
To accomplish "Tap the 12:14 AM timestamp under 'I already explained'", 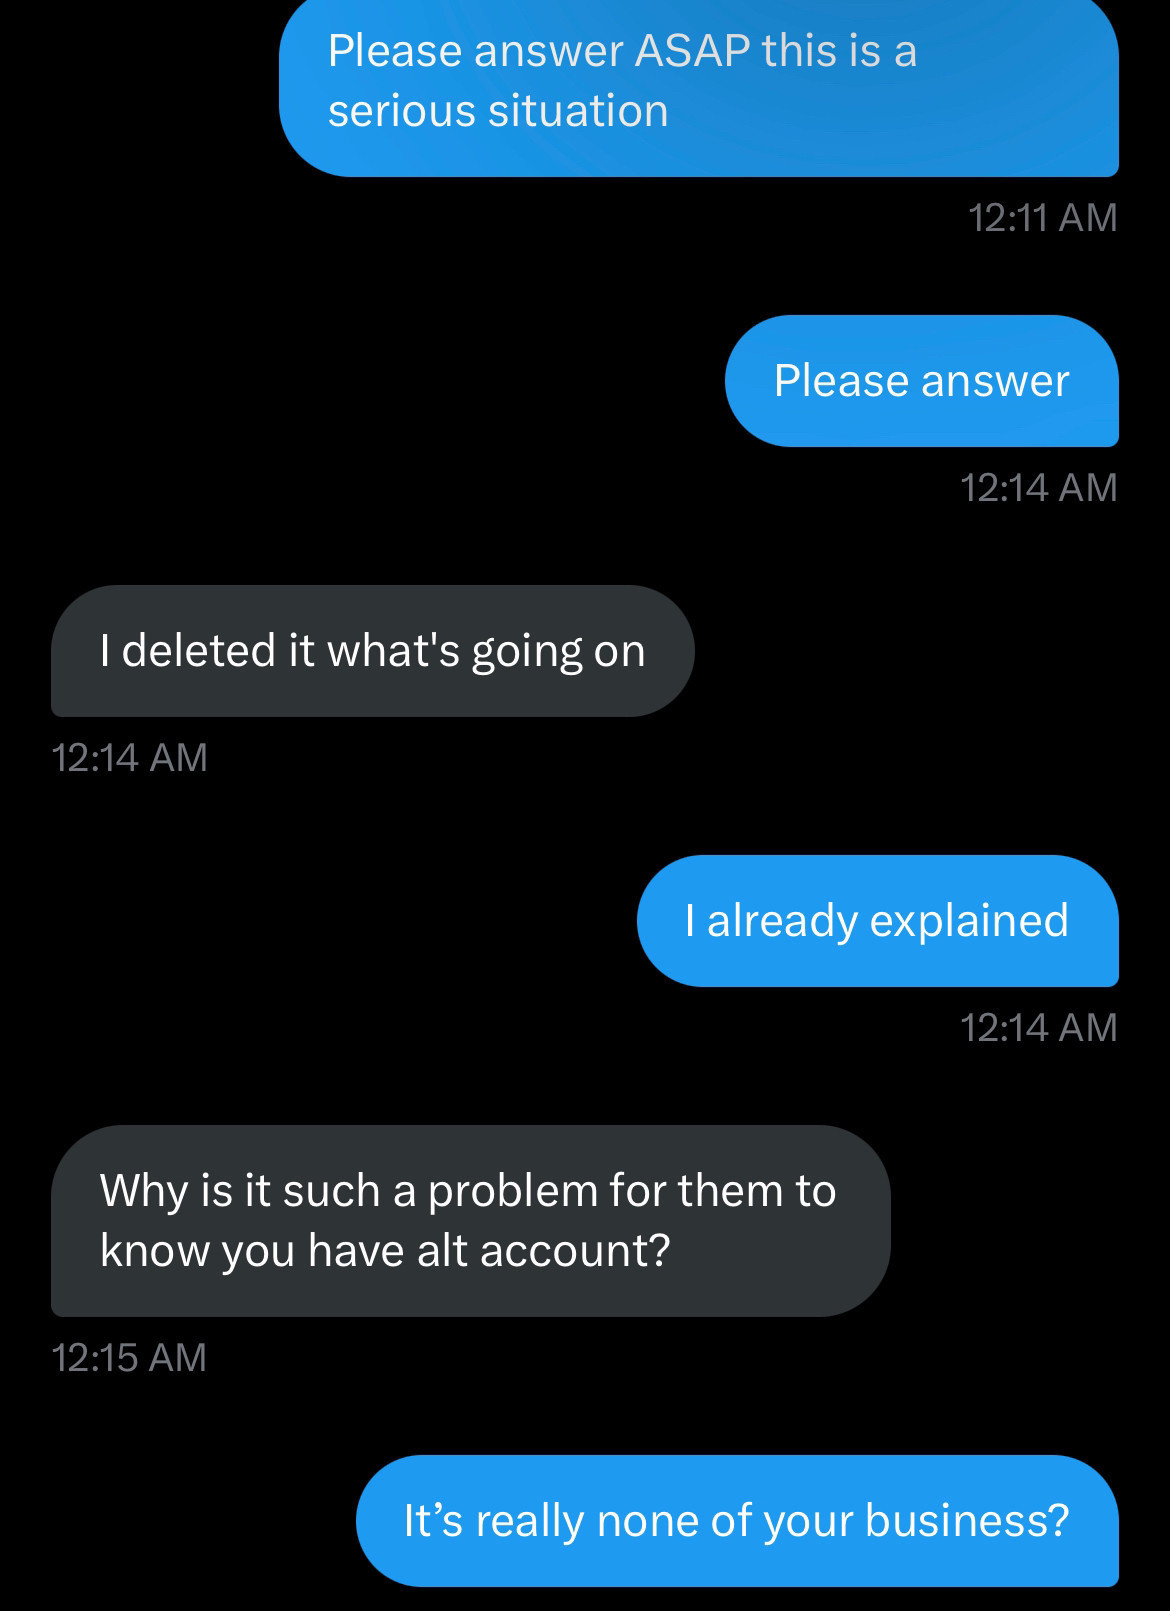I will (1038, 1027).
